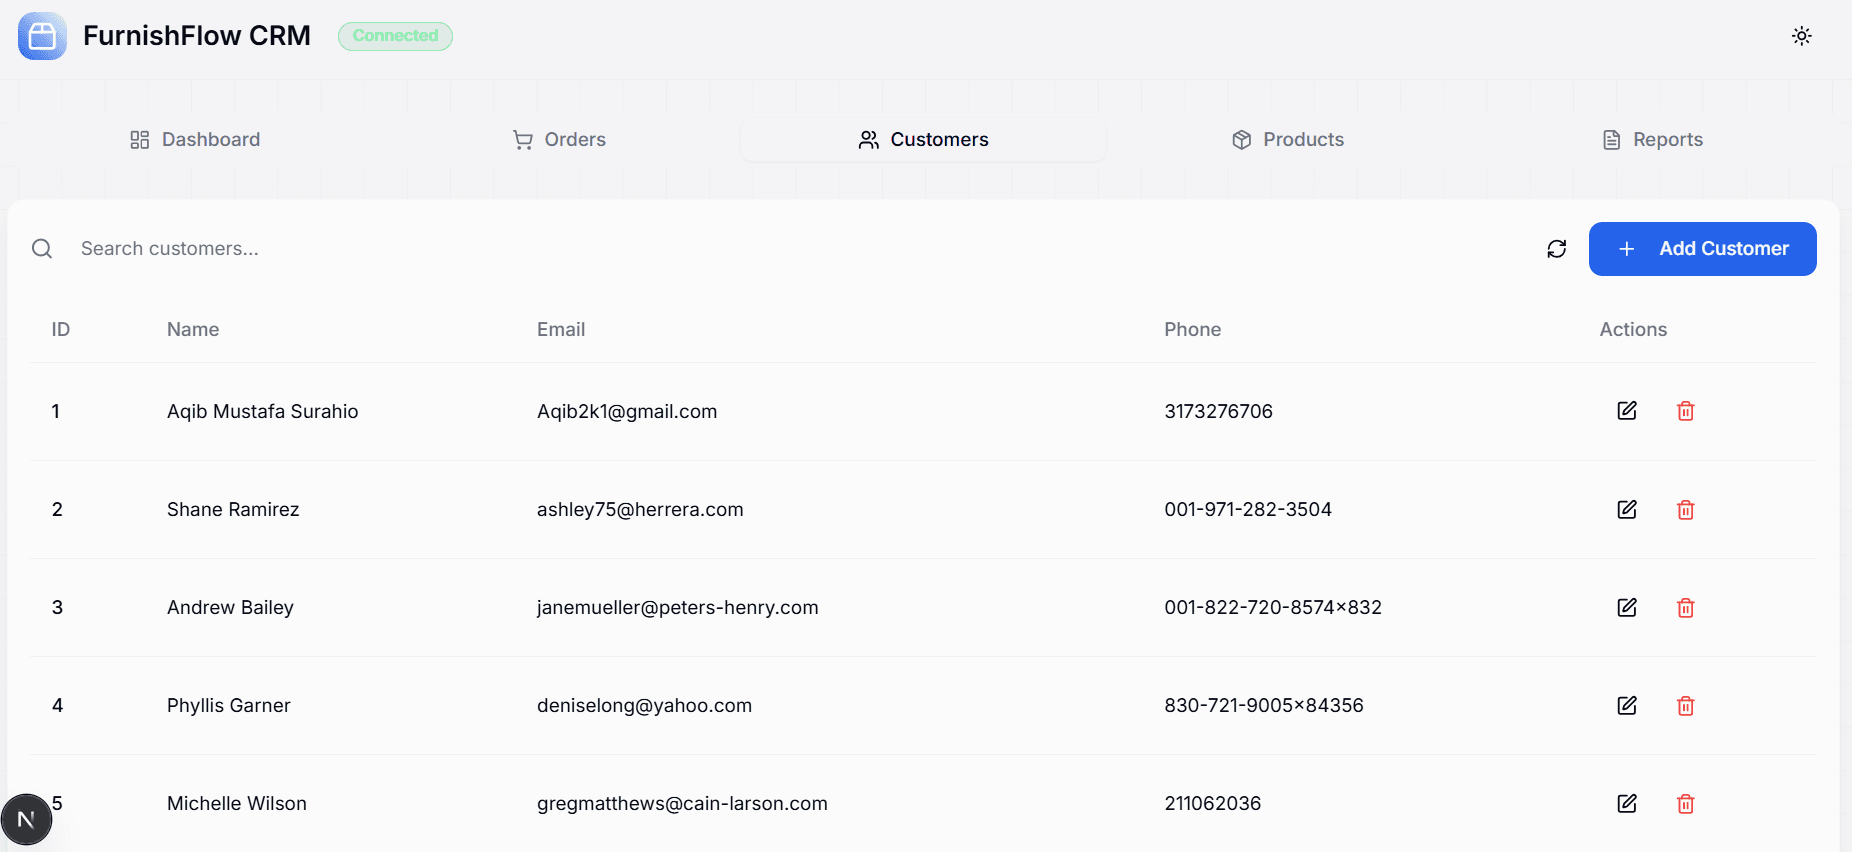Refresh the customer list
1852x852 pixels.
[1556, 248]
